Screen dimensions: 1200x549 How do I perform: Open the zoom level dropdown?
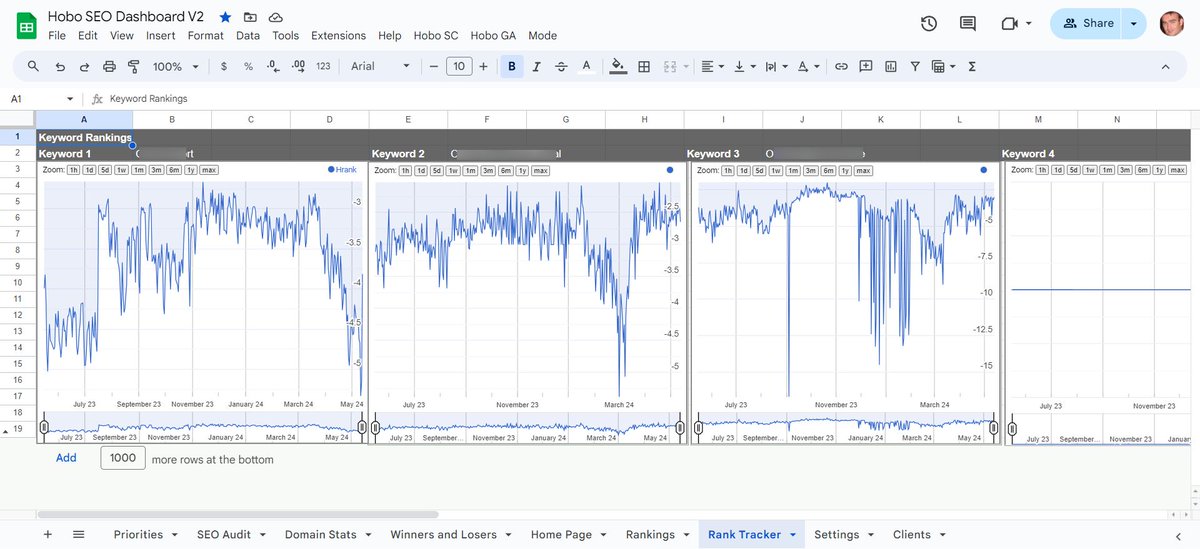(176, 66)
